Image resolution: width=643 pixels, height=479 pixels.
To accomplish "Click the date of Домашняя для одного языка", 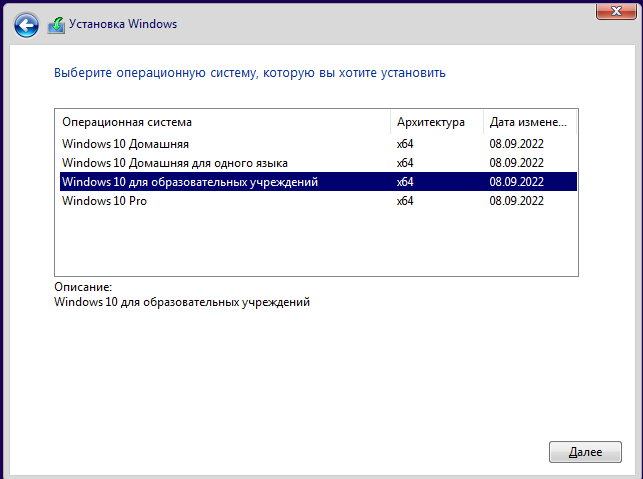I will coord(516,163).
